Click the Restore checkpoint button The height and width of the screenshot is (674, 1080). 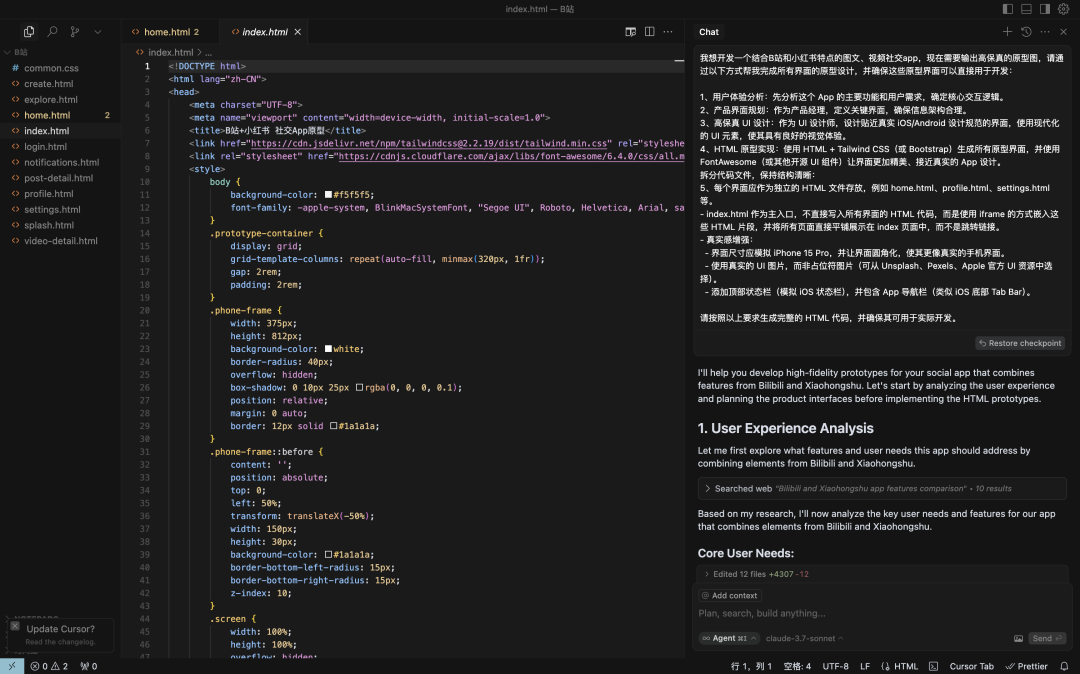coord(1019,343)
